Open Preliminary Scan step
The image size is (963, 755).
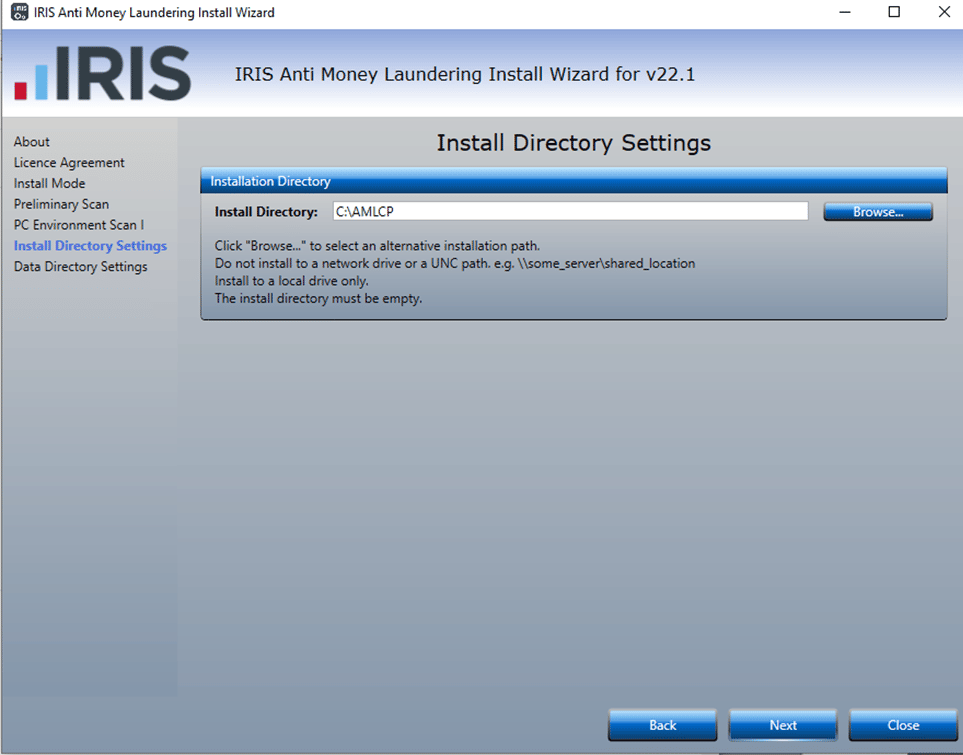61,205
